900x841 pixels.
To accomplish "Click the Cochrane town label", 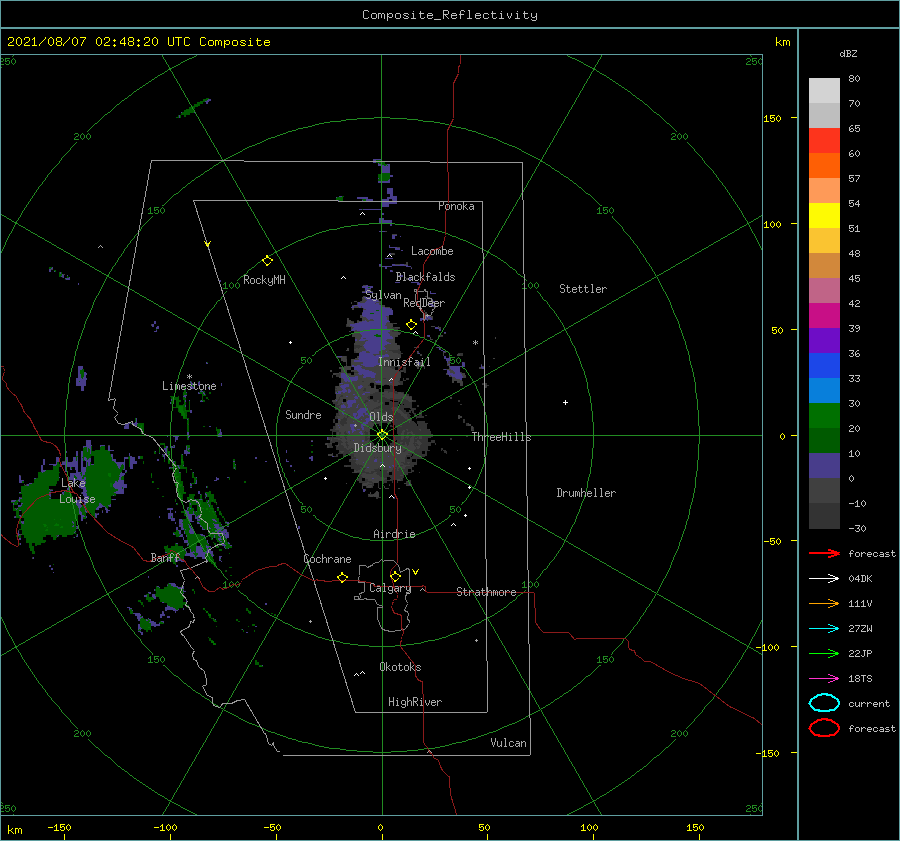I will point(327,559).
